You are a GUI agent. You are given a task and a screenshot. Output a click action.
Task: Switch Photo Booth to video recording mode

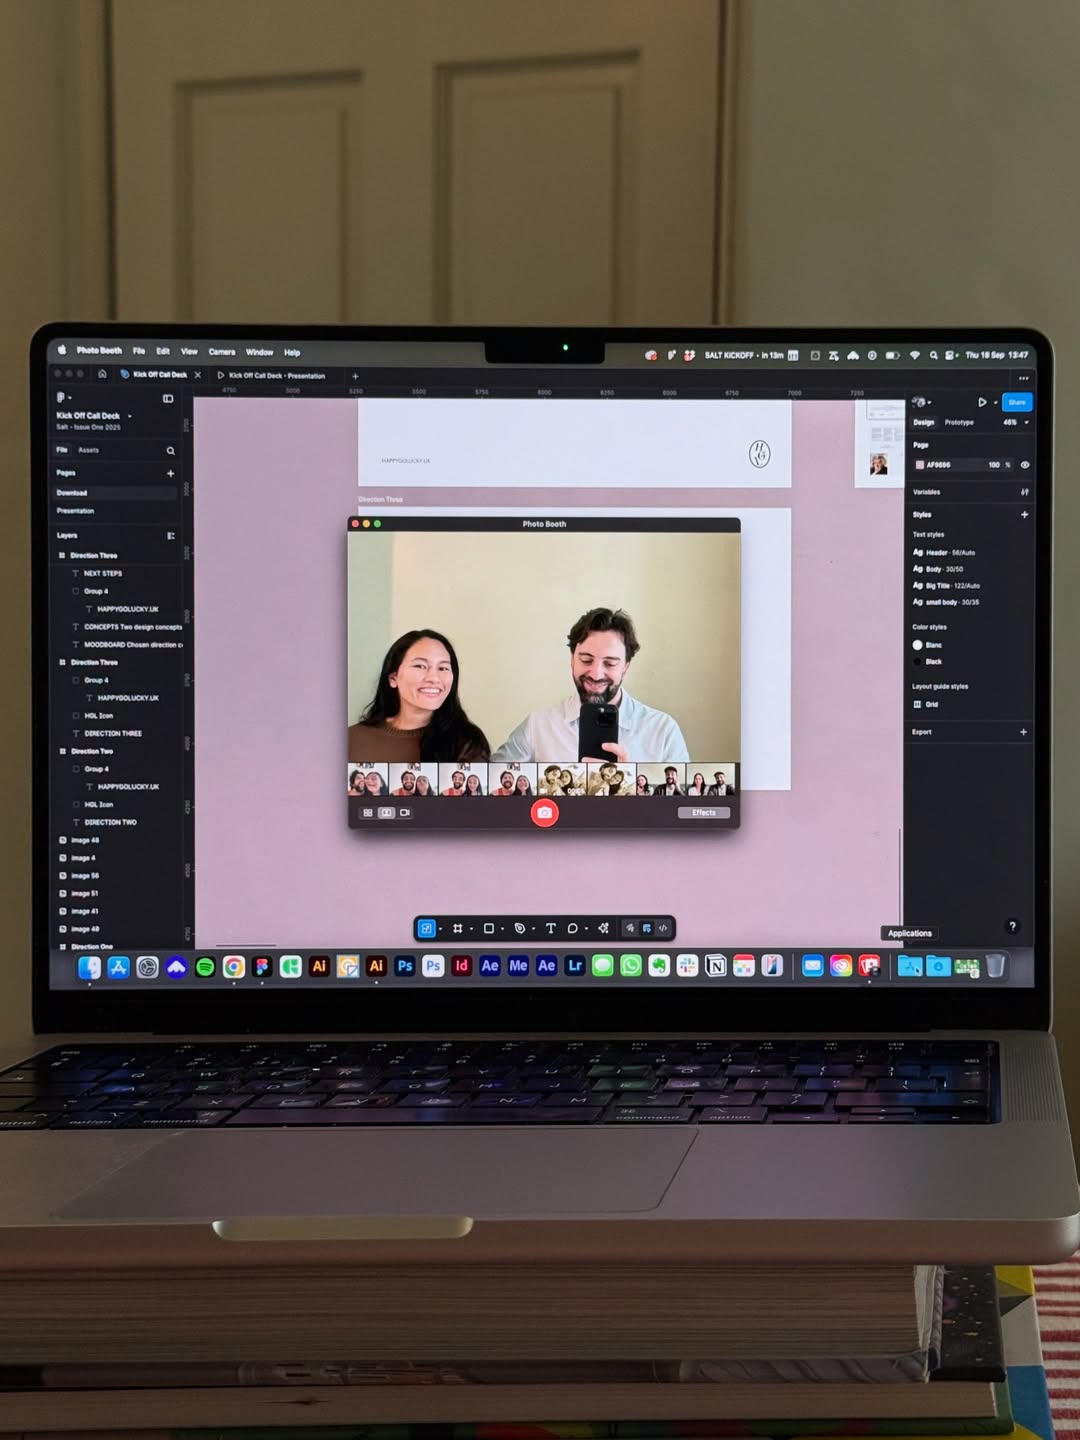(x=405, y=813)
